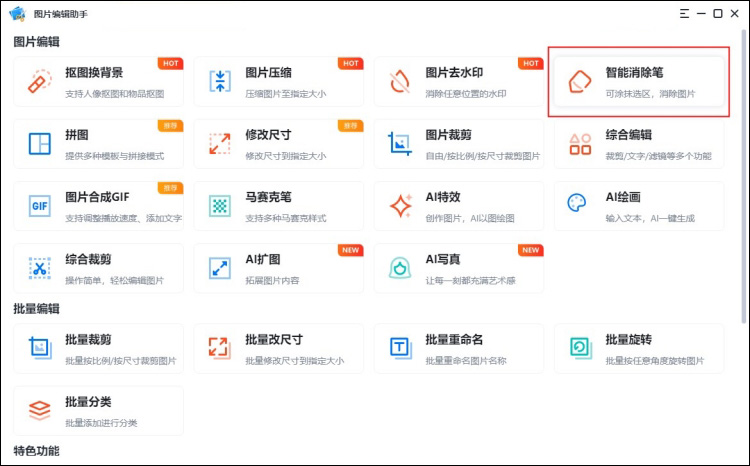The height and width of the screenshot is (466, 750).
Task: Click the AI绘画 palette icon
Action: click(x=577, y=203)
